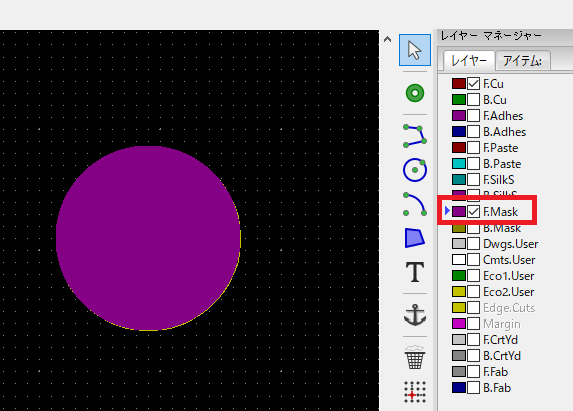Select the F.SilkS layer name
Screen dimensions: 573x411
[x=498, y=180]
